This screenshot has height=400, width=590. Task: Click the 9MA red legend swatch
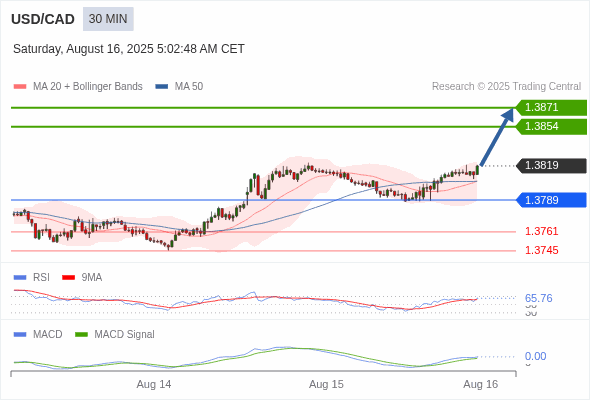pos(68,277)
